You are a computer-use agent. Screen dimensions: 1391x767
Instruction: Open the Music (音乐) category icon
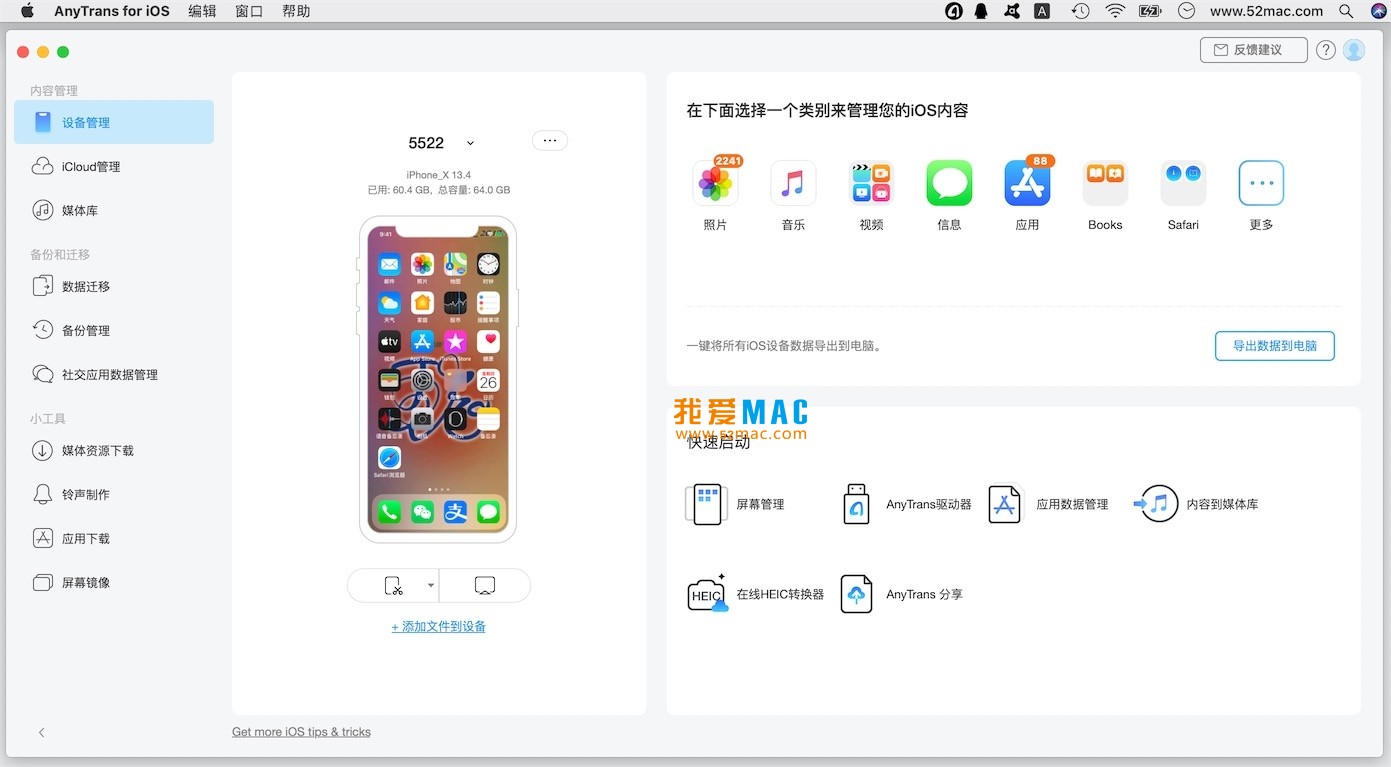pos(793,184)
